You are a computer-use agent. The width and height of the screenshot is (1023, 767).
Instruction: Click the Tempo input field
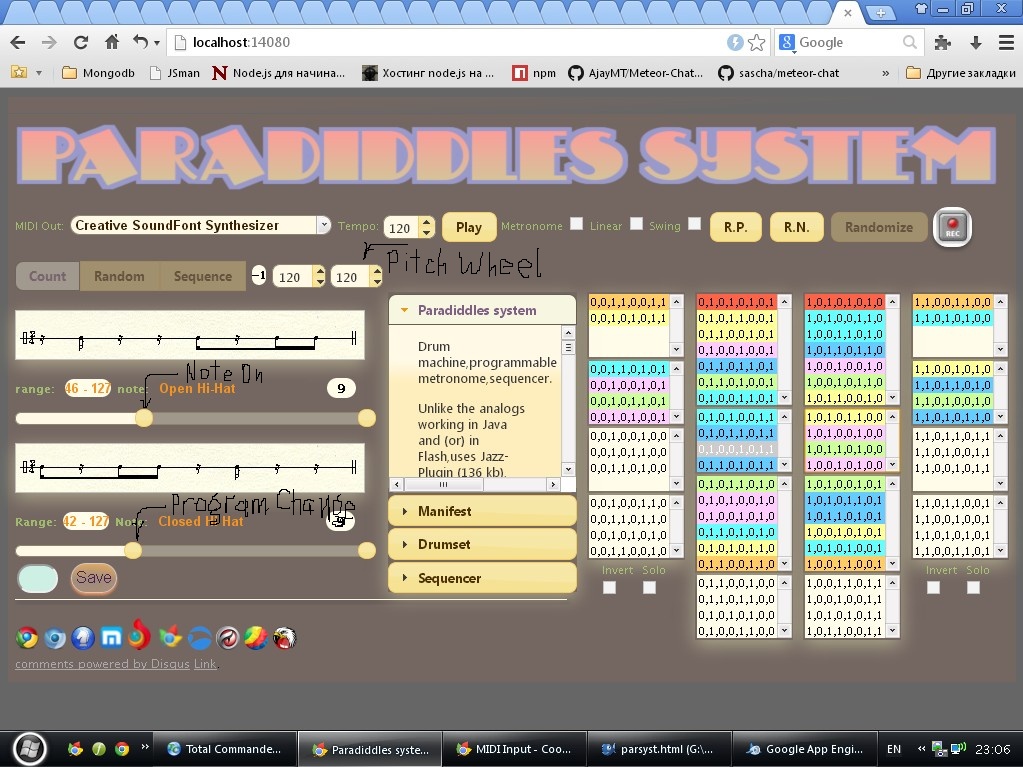click(x=401, y=228)
